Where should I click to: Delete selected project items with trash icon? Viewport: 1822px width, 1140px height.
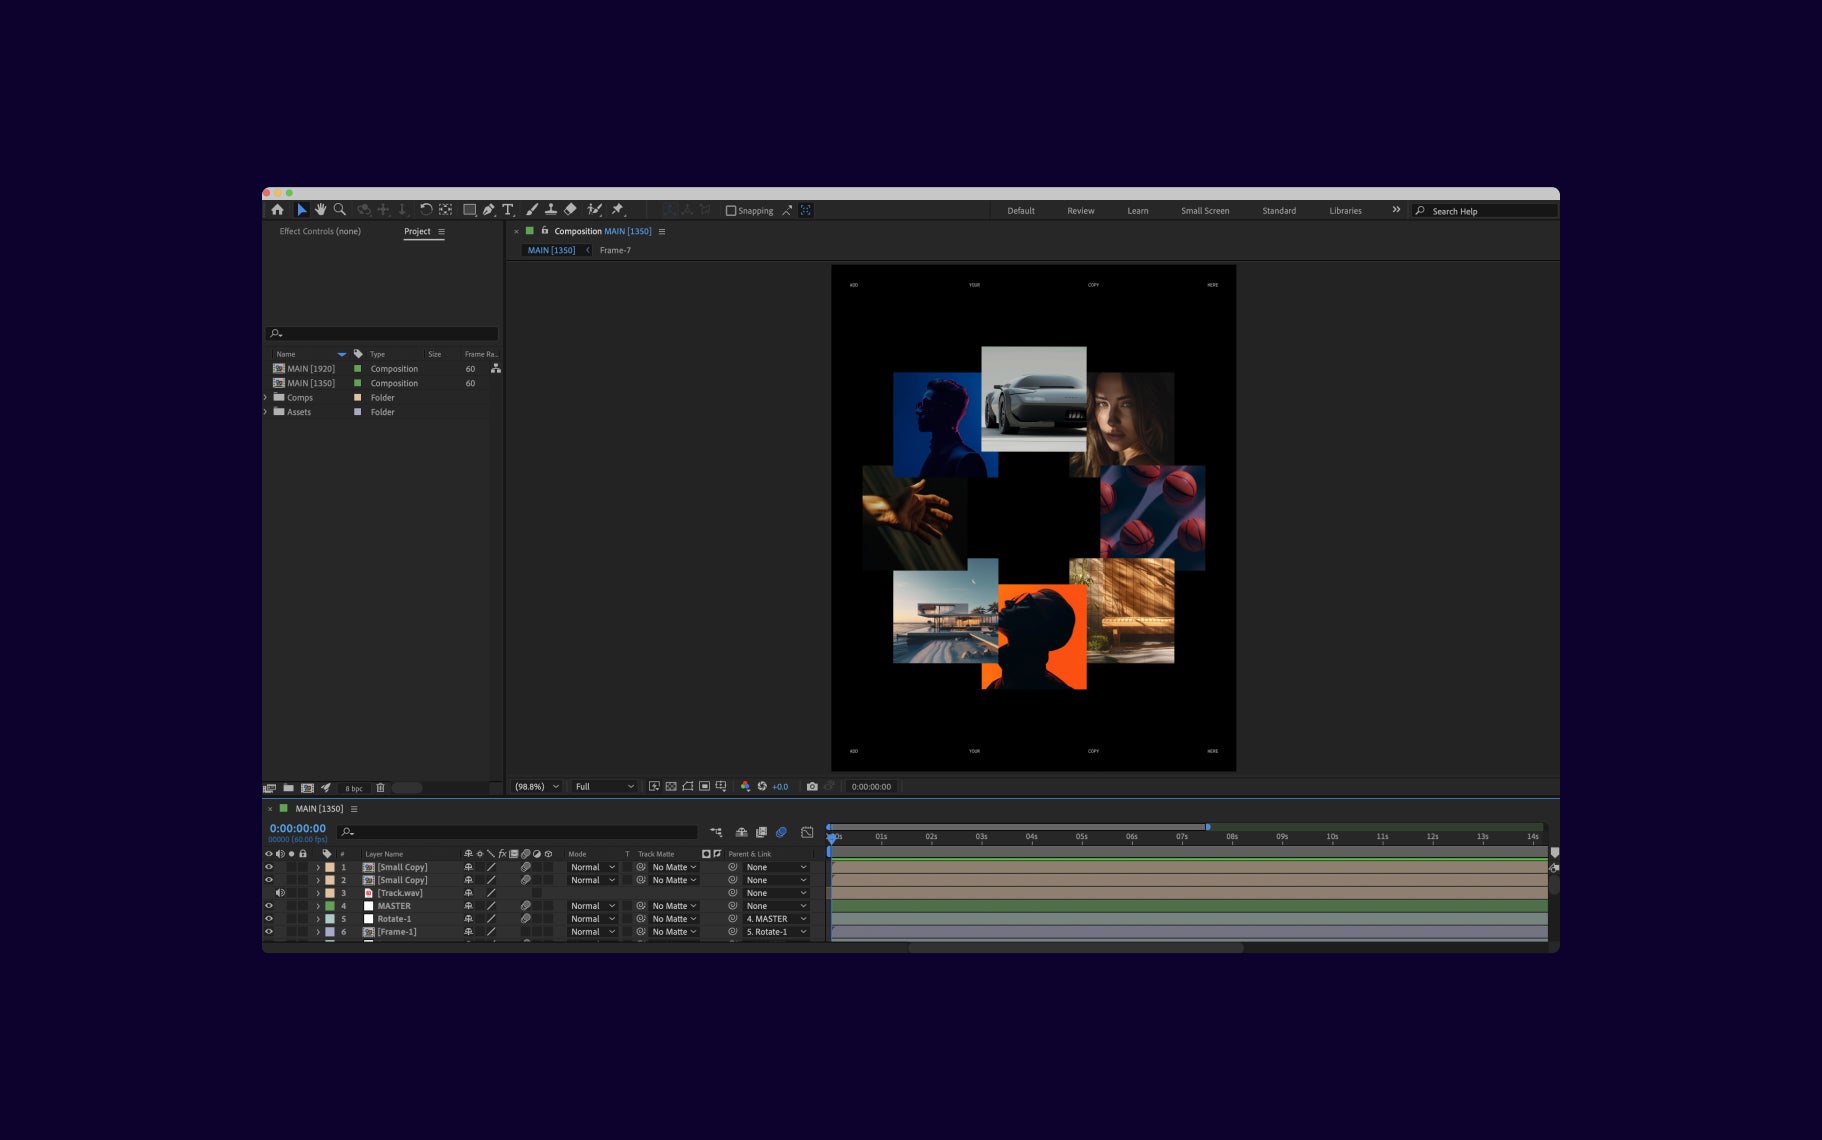380,788
